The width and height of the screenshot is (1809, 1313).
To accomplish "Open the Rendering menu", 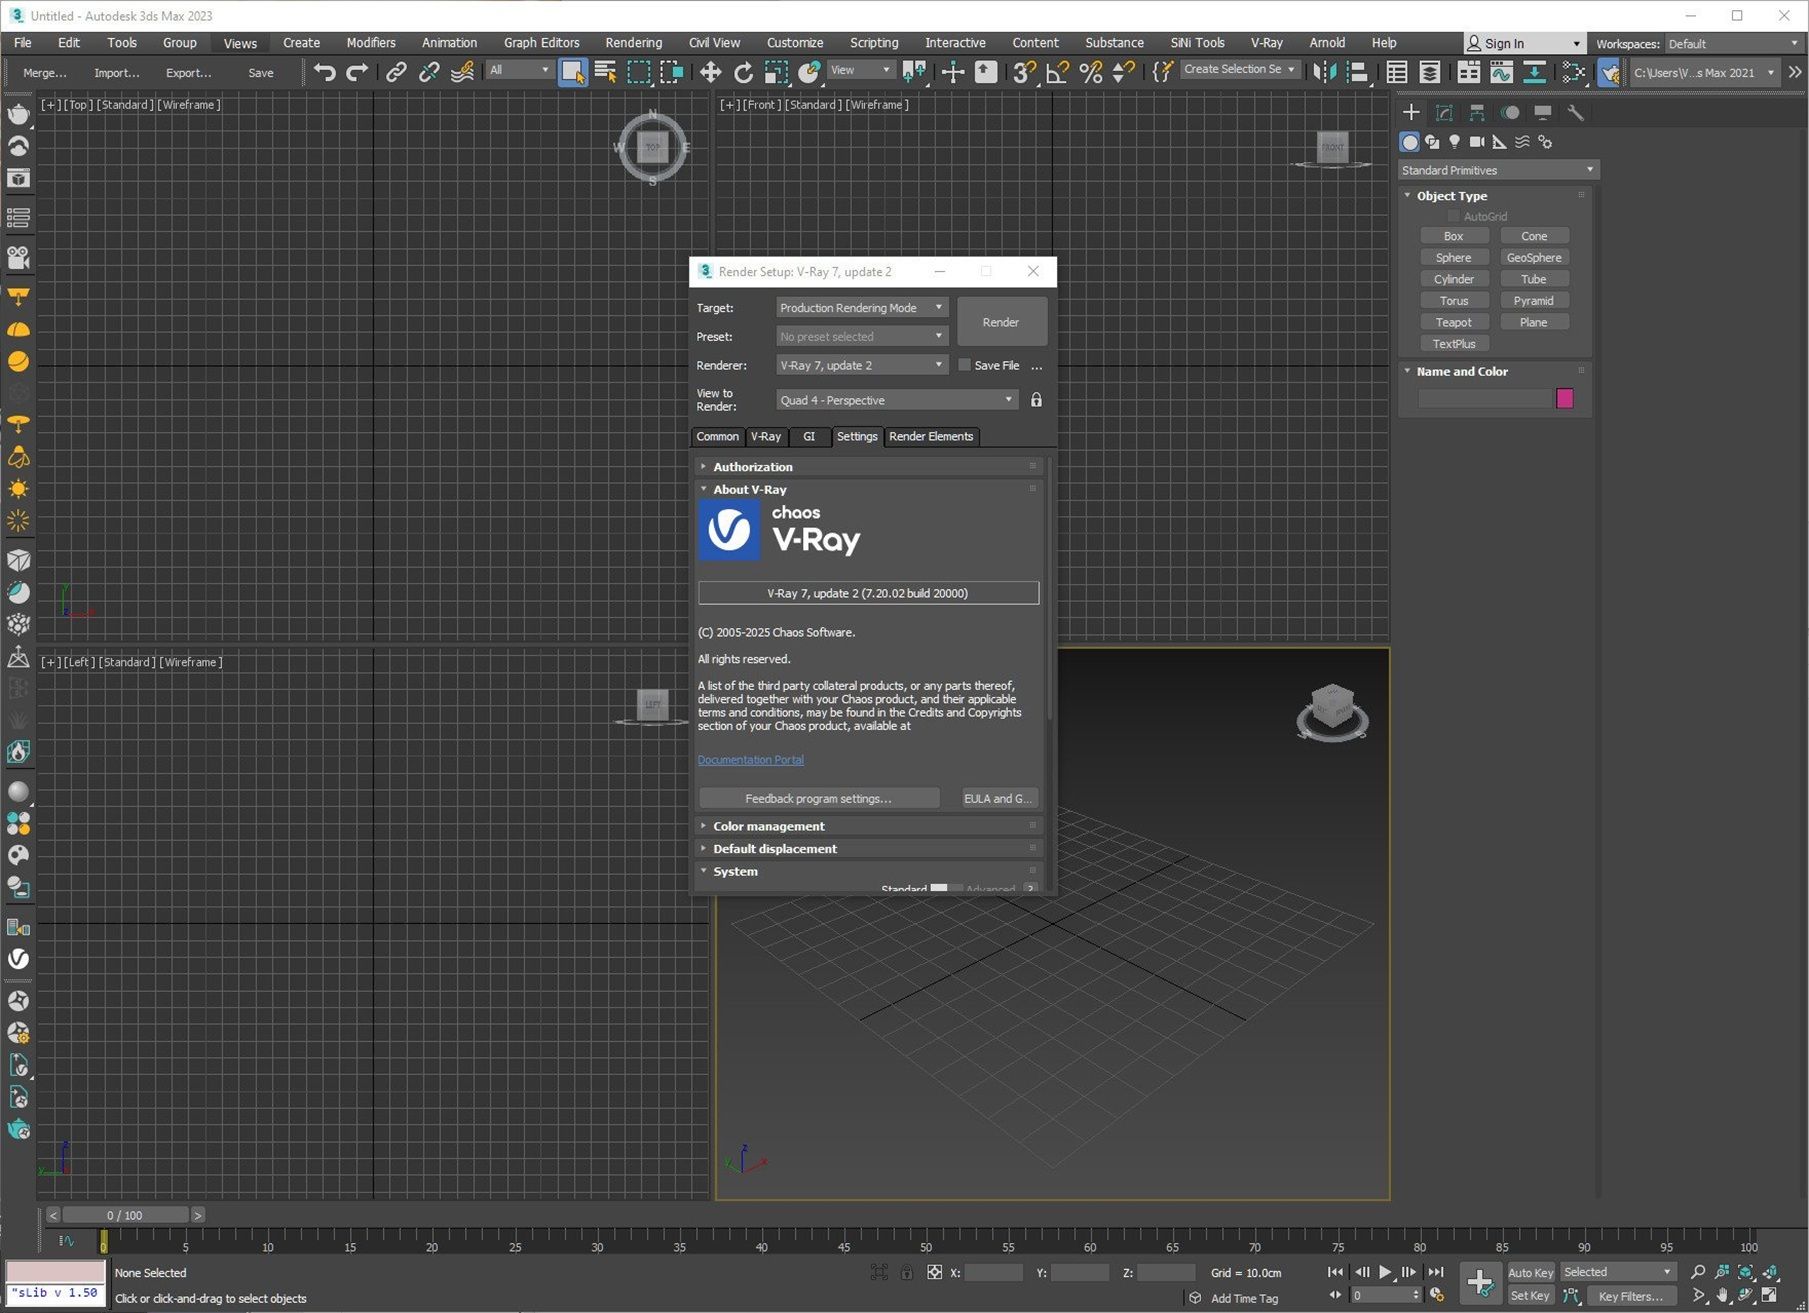I will [633, 43].
